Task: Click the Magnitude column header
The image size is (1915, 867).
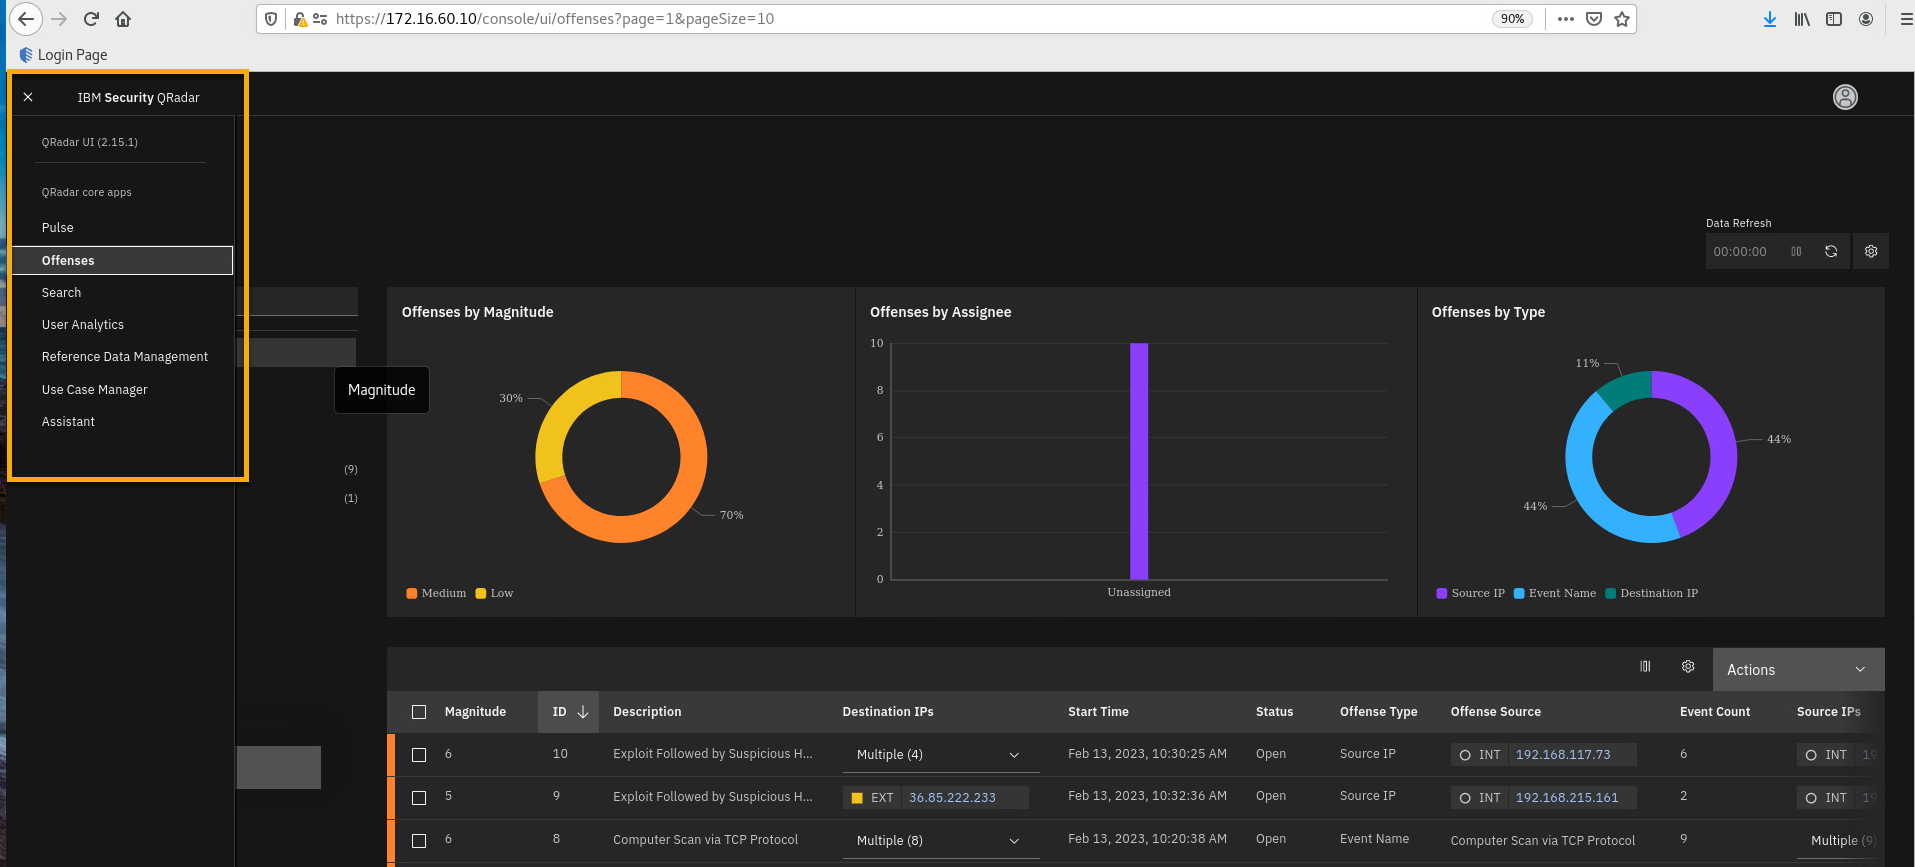Action: [475, 712]
